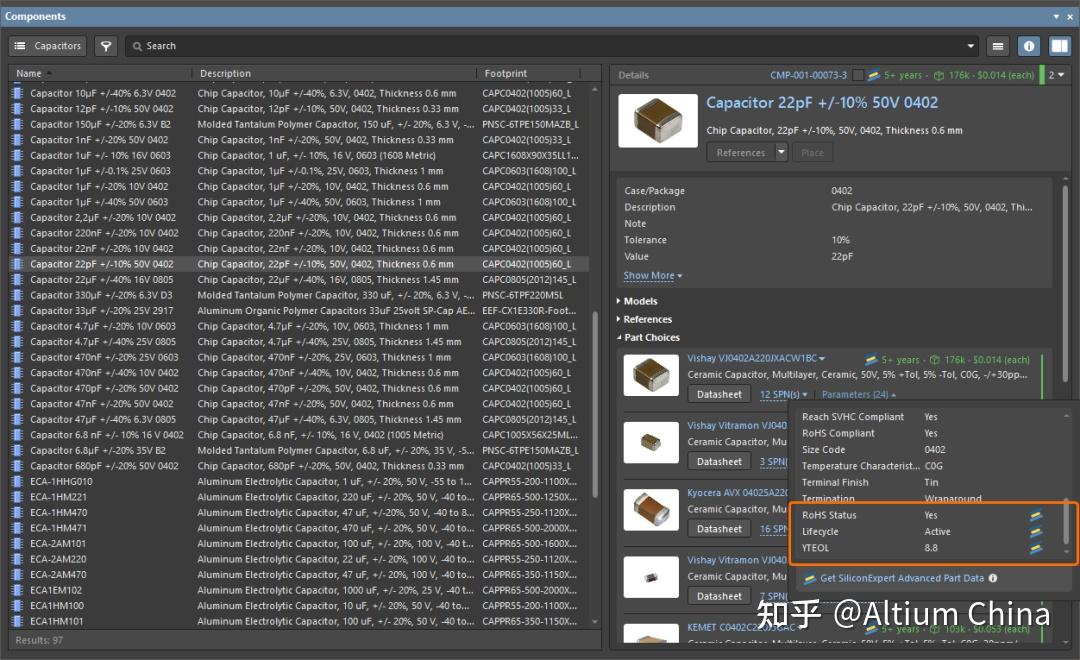Open the dropdown showing 2
1080x660 pixels.
(1056, 75)
